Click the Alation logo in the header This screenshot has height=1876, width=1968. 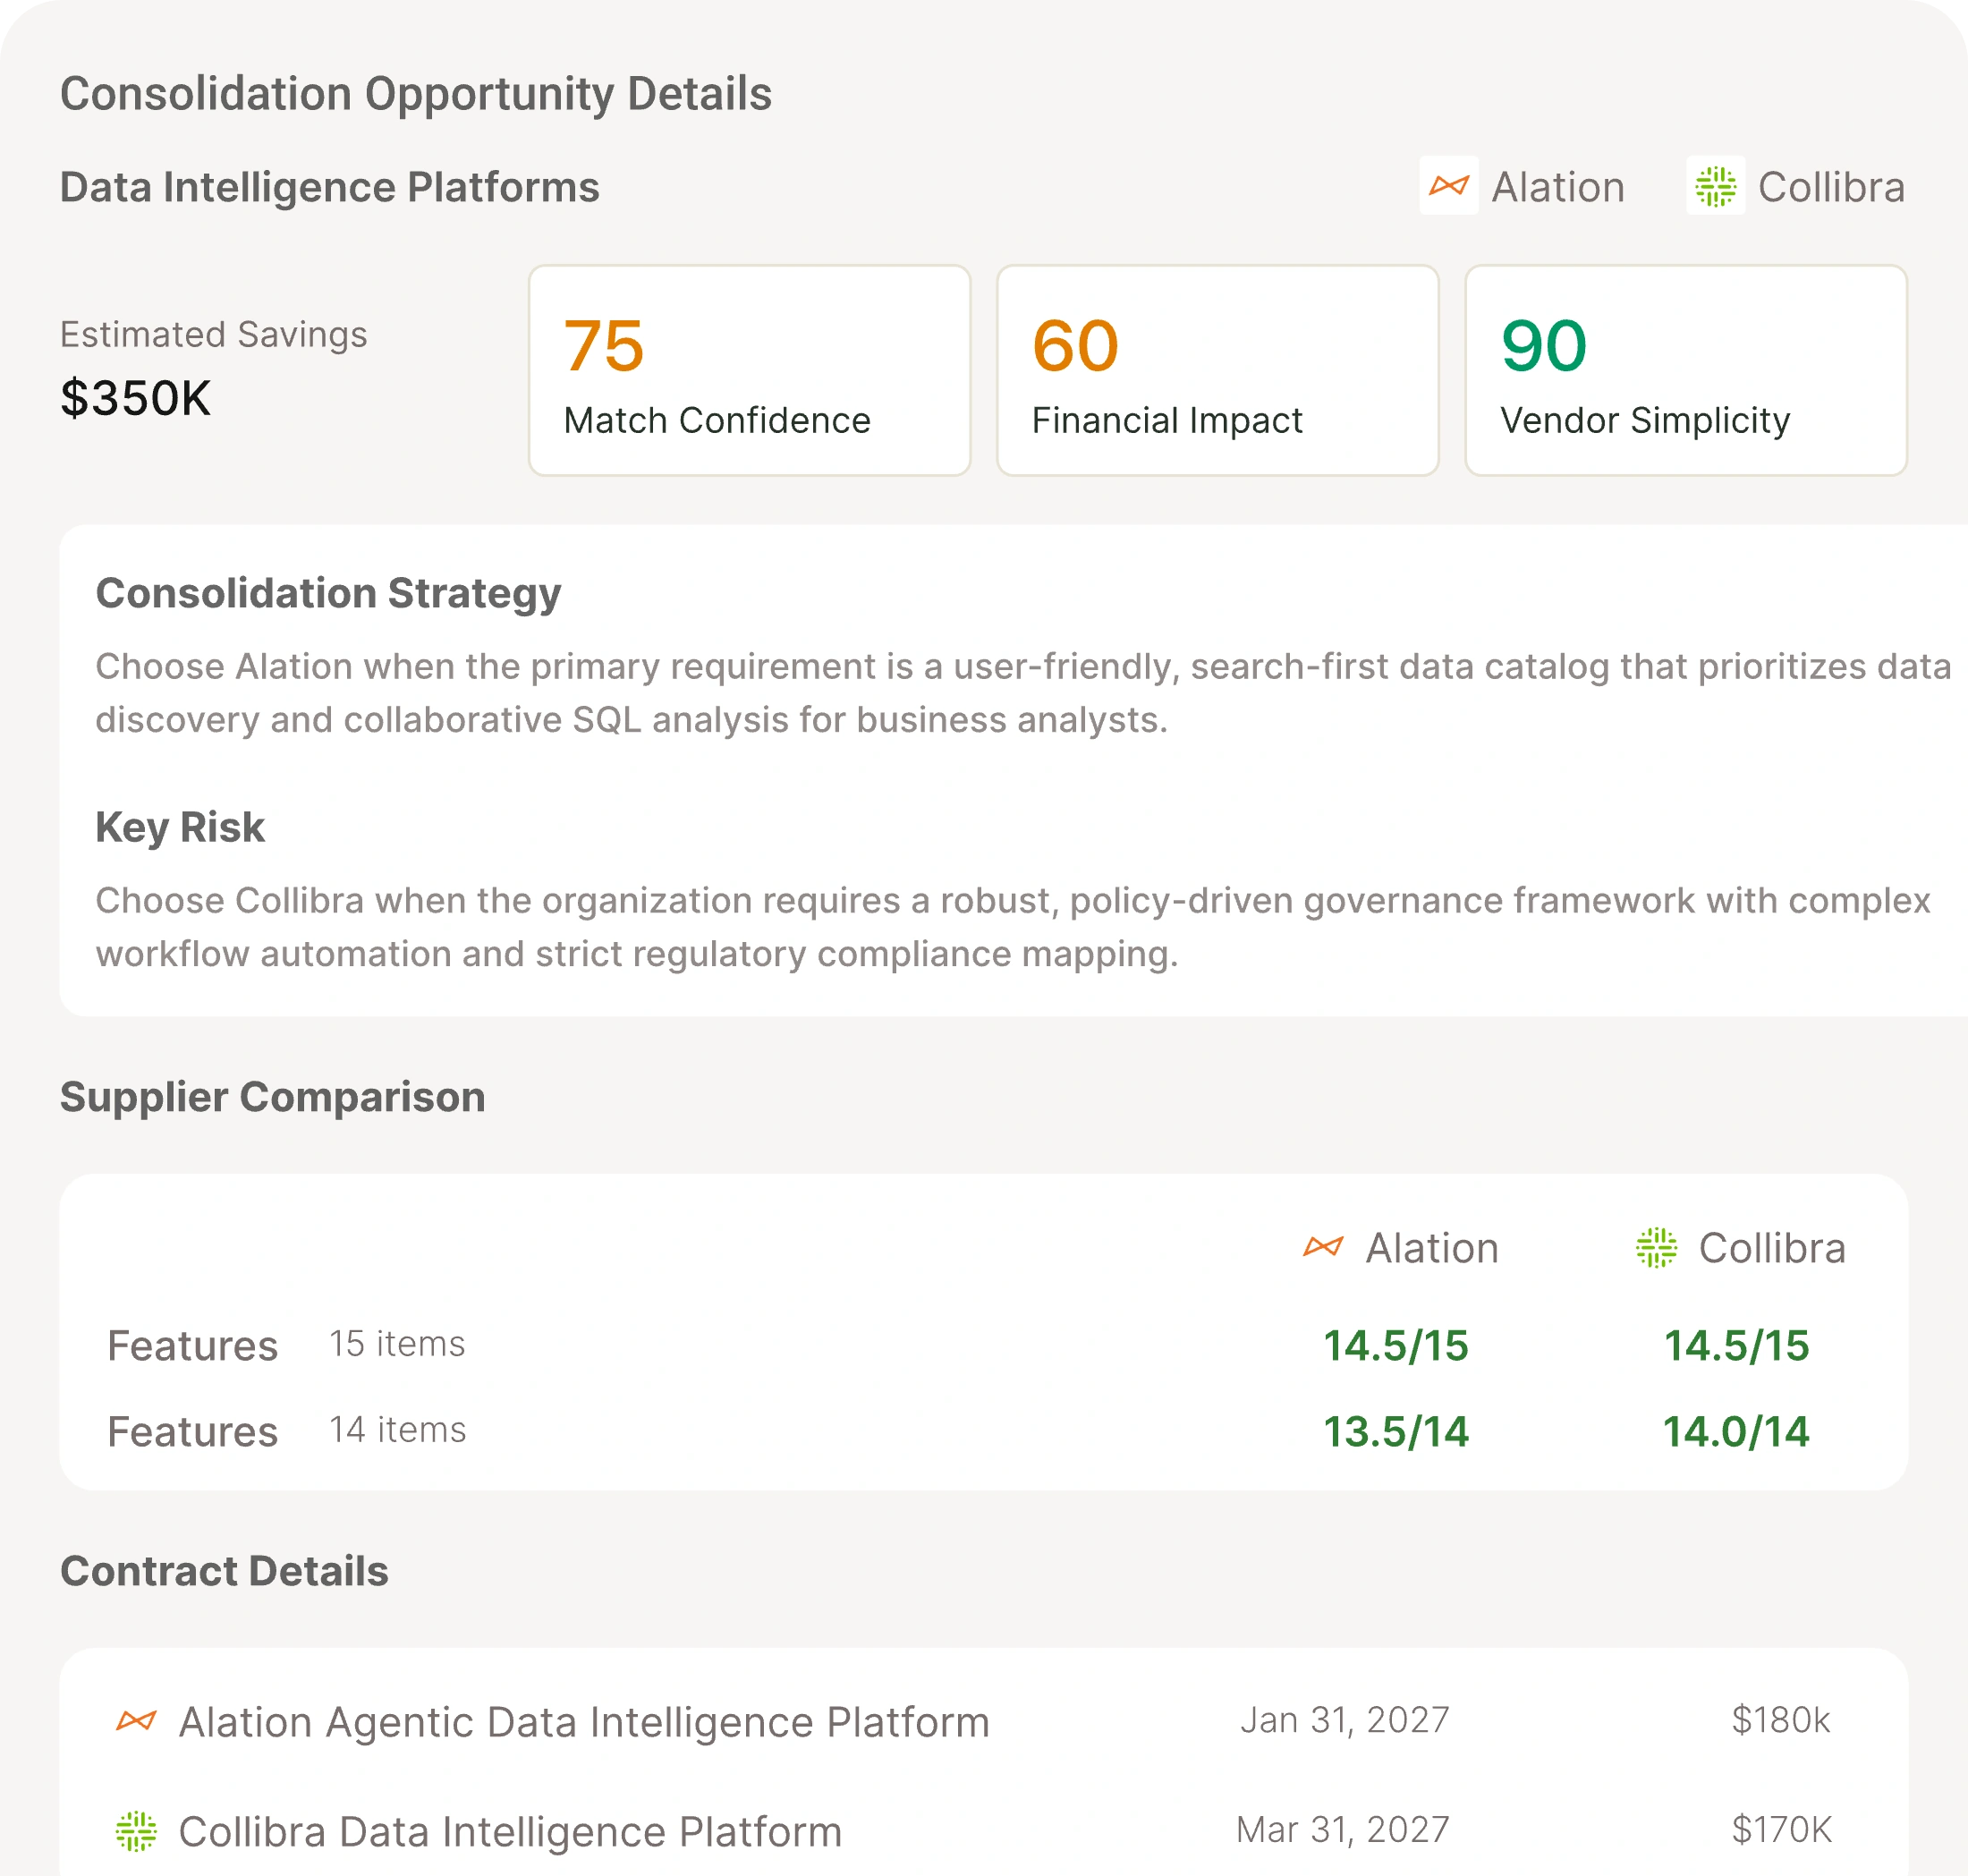point(1449,185)
